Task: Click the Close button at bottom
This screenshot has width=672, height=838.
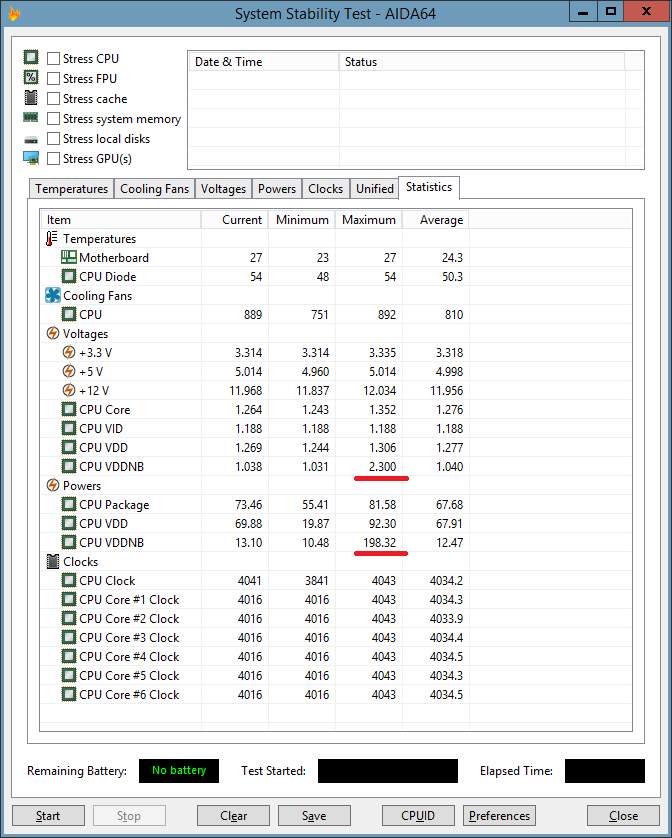Action: 623,816
